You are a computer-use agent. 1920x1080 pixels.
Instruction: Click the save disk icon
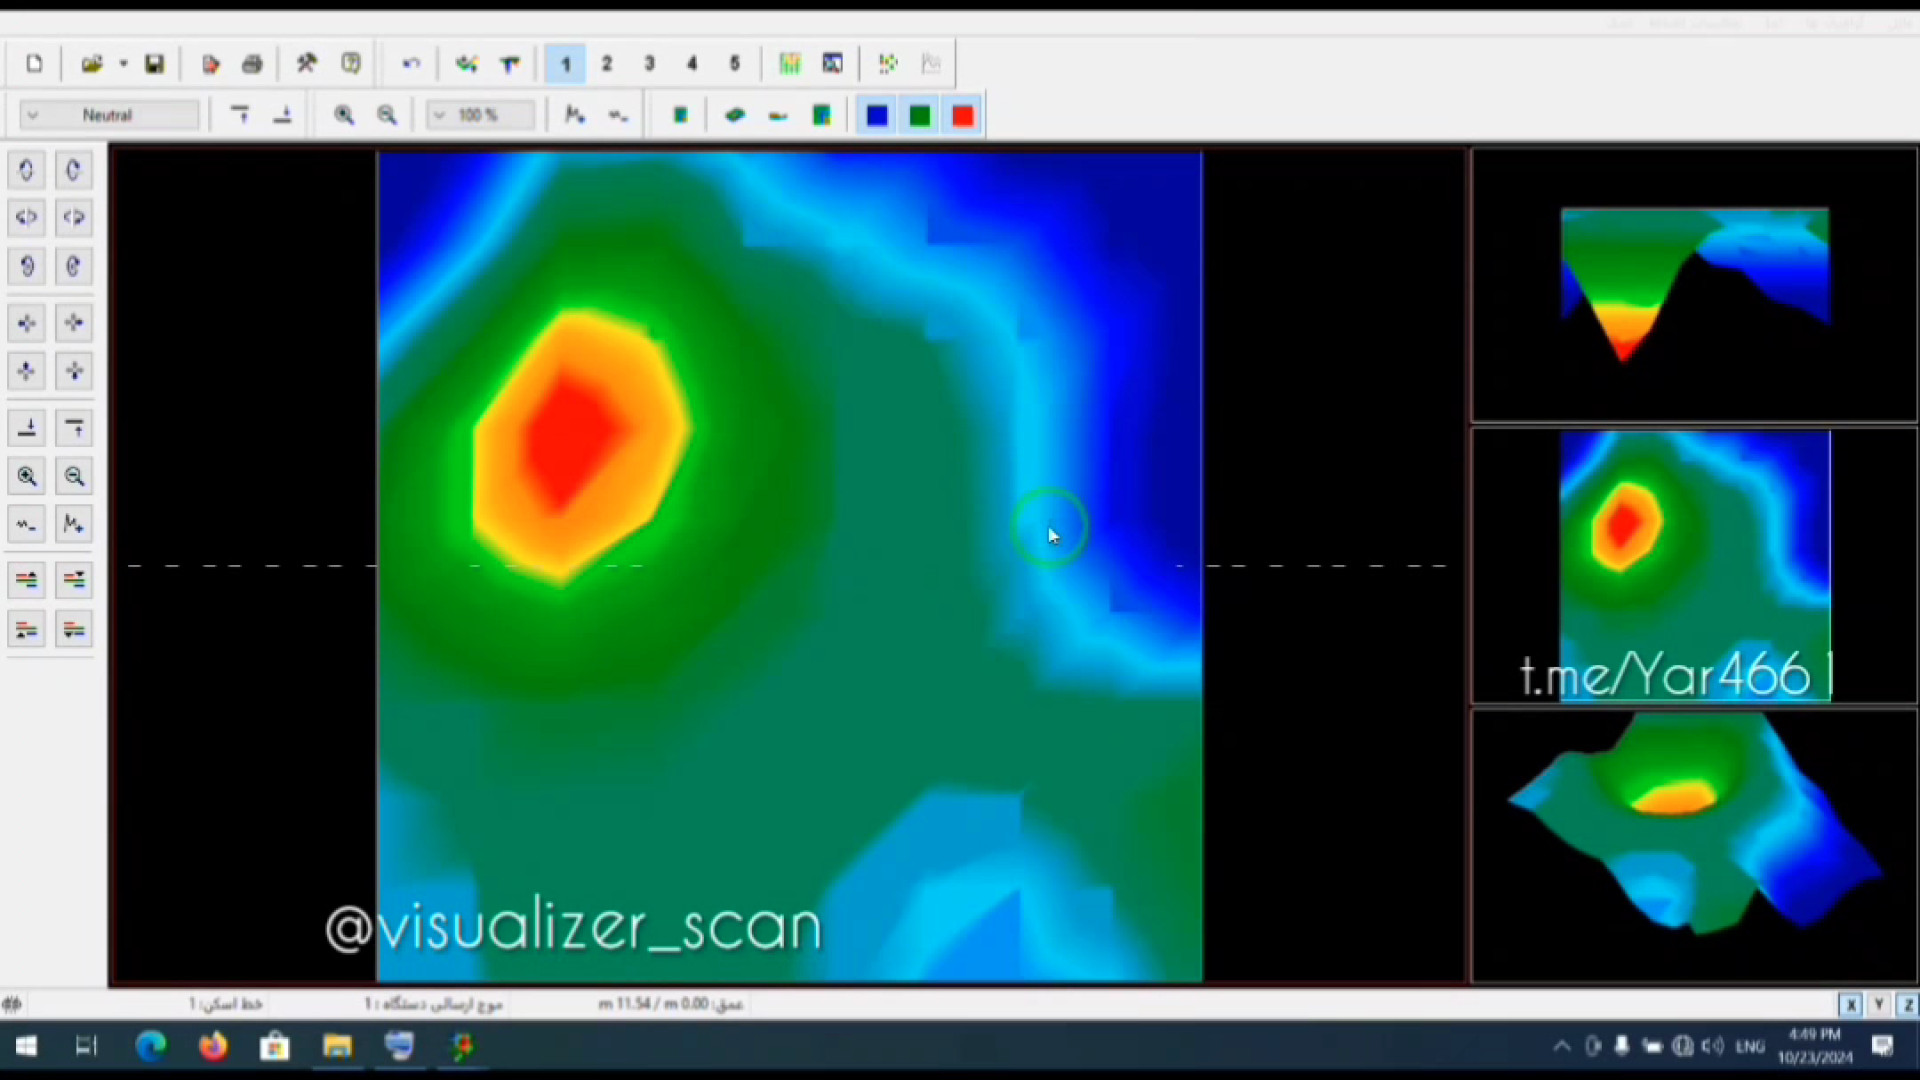(x=154, y=64)
